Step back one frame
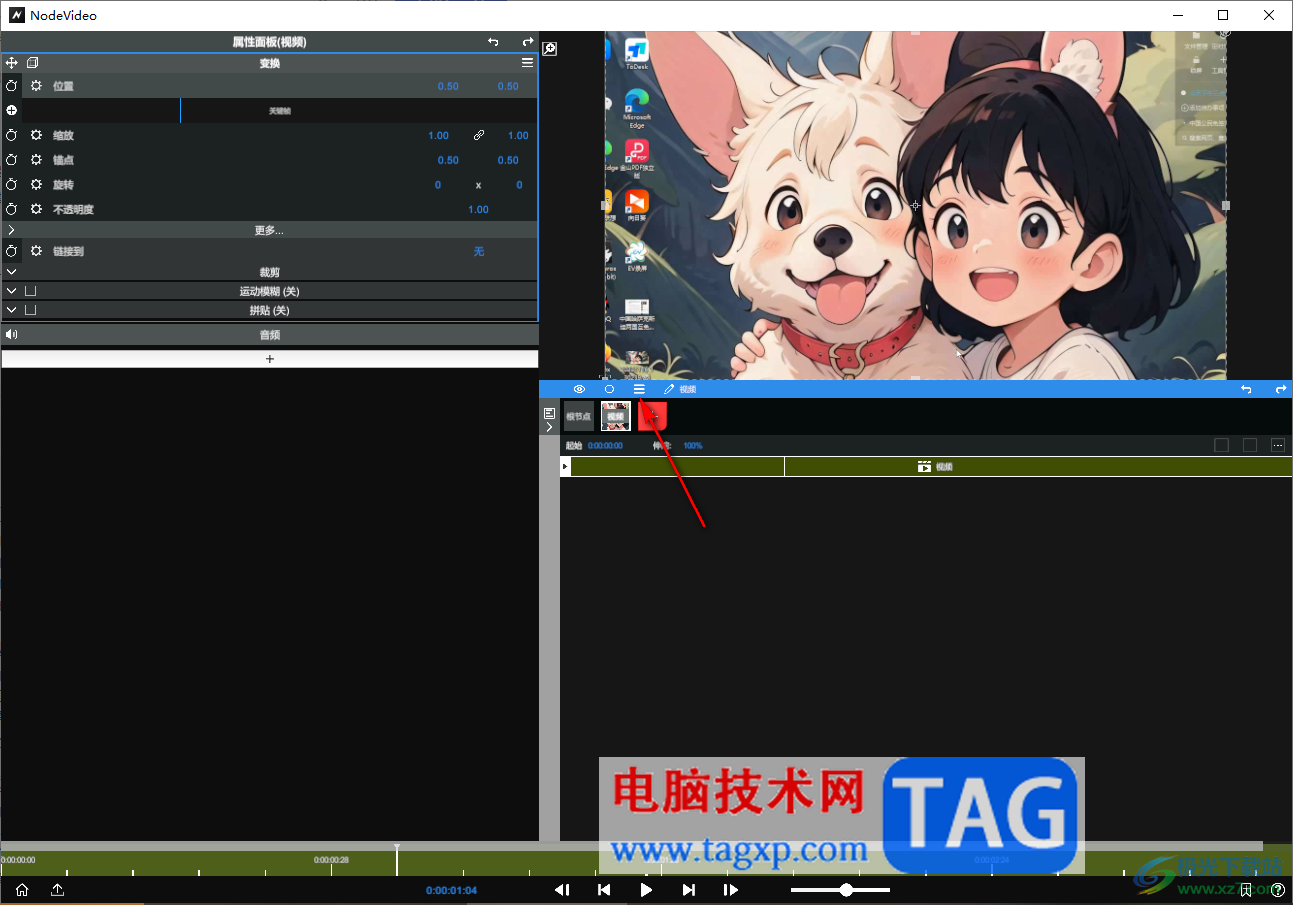 [x=562, y=890]
